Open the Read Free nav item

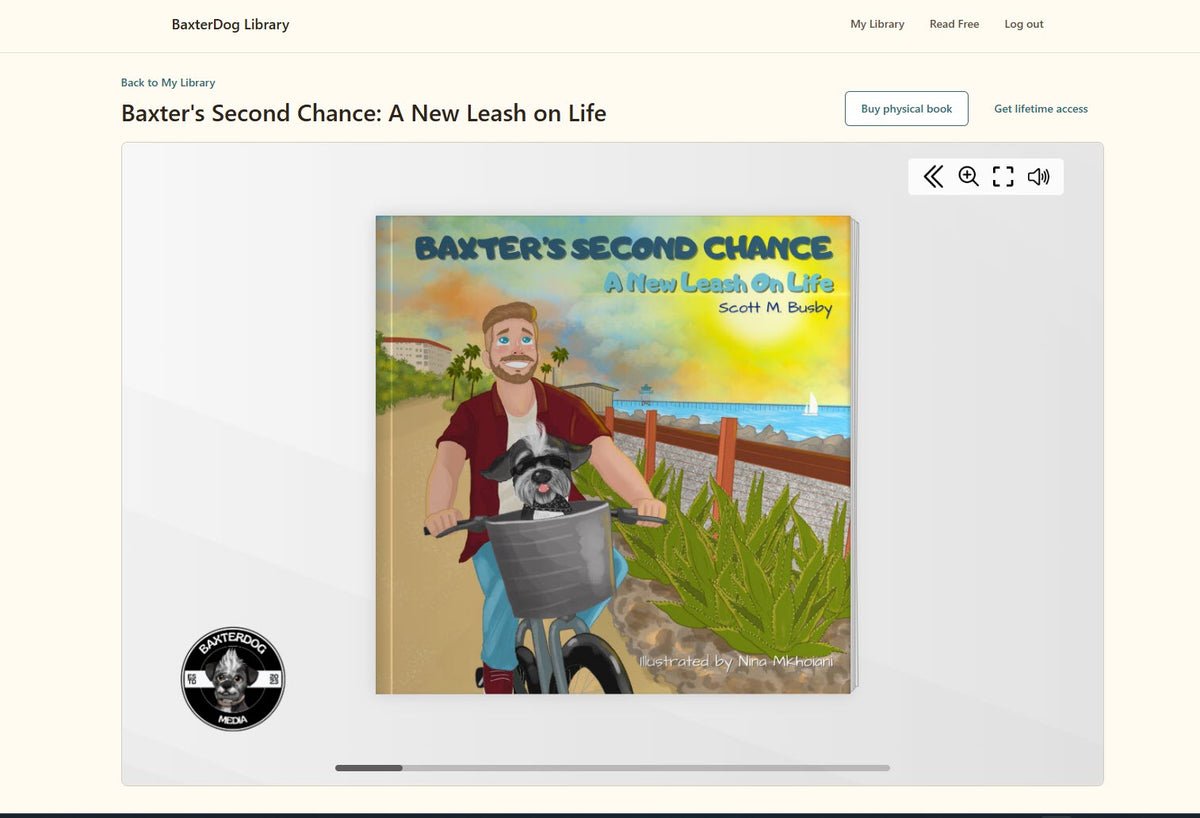tap(954, 24)
